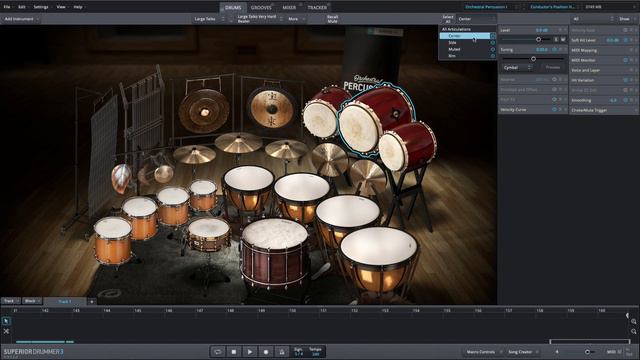Open the Settings menu
Screen dimensions: 640x360
[x=41, y=7]
